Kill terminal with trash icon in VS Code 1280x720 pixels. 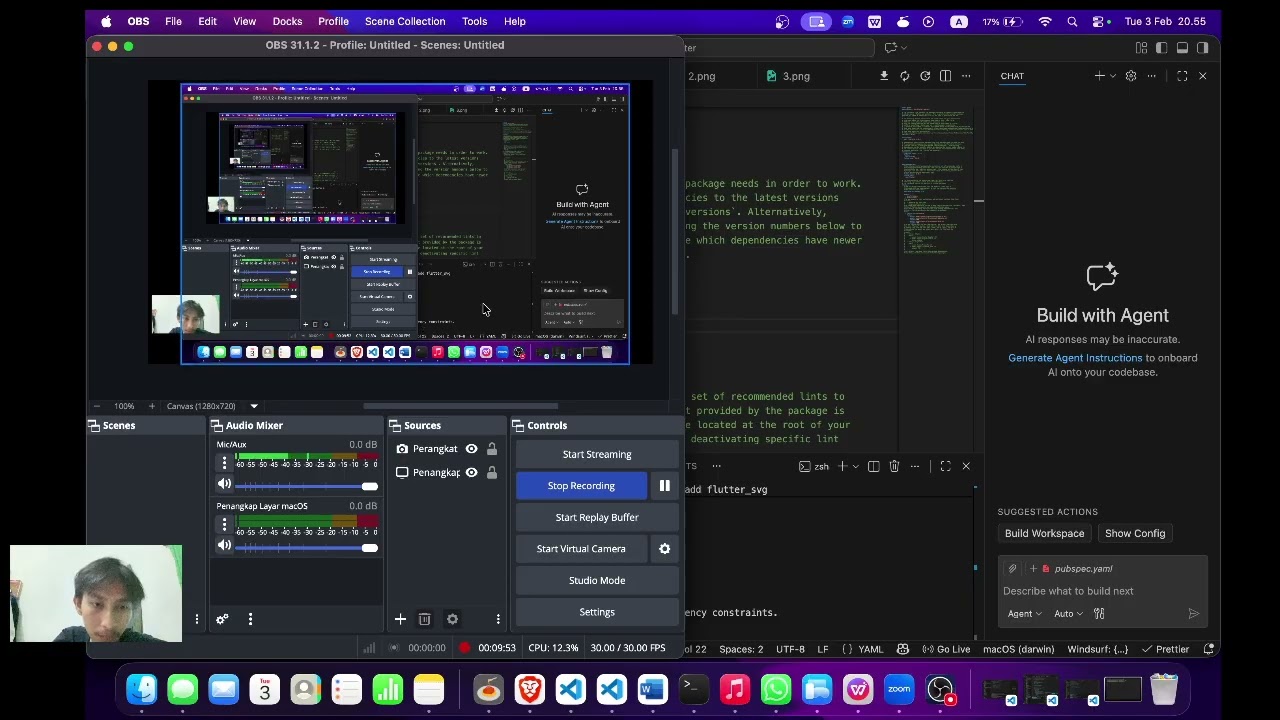894,466
